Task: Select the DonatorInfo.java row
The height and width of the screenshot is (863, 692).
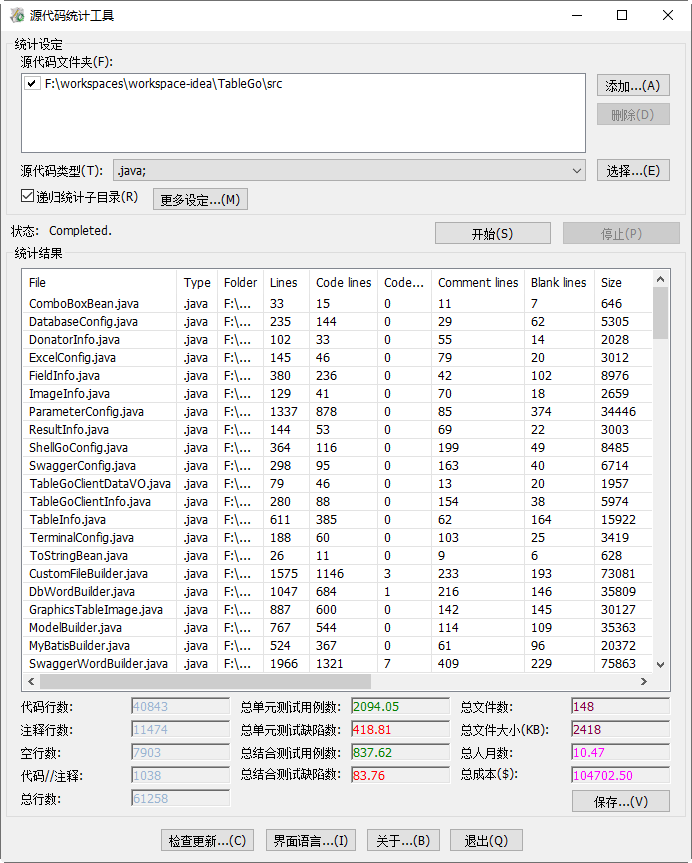Action: pyautogui.click(x=337, y=340)
